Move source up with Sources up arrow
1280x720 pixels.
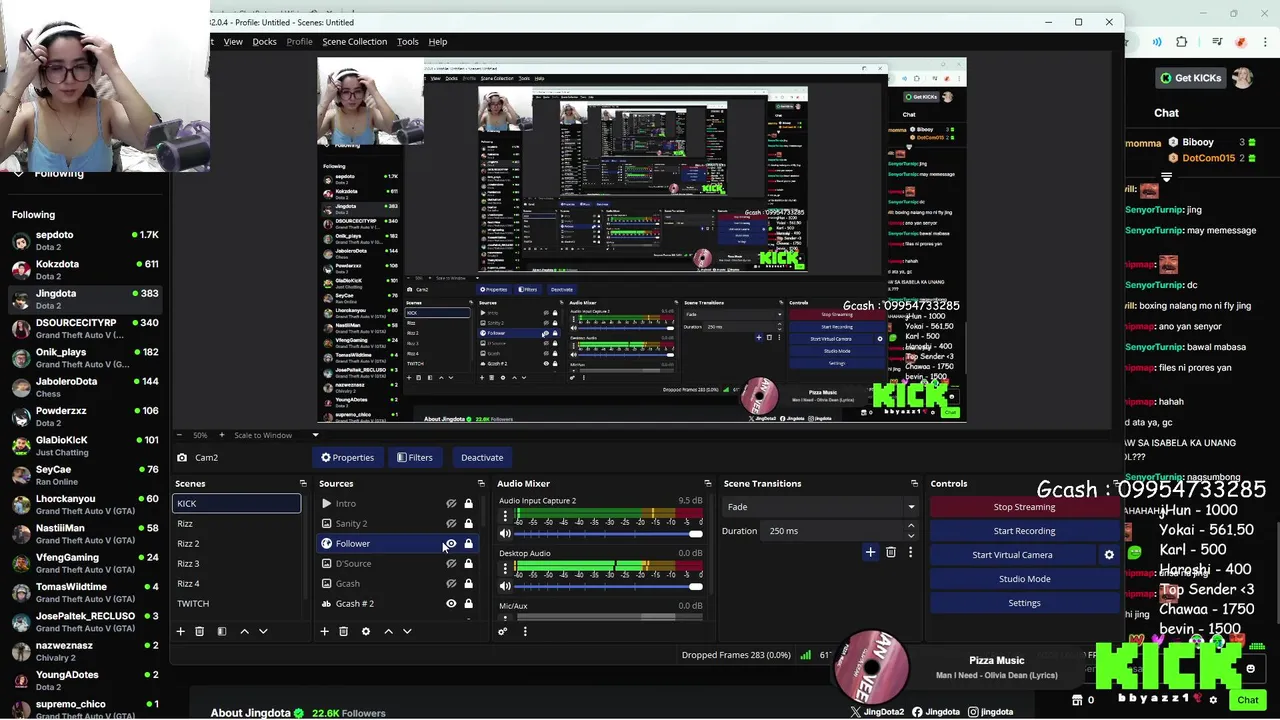click(388, 631)
